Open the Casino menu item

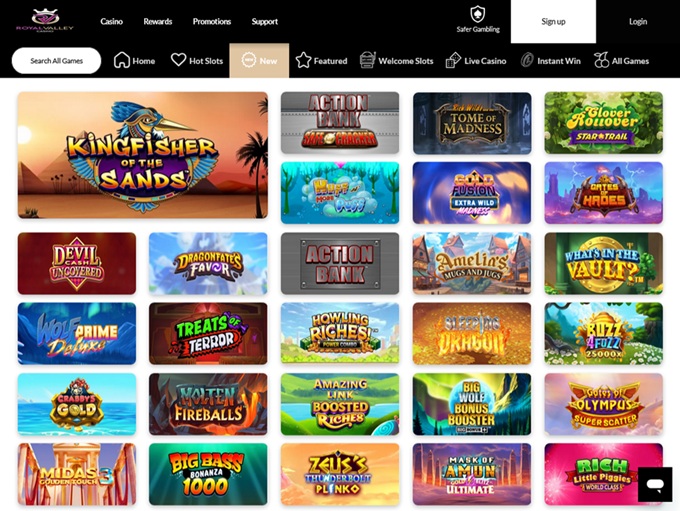(x=111, y=21)
